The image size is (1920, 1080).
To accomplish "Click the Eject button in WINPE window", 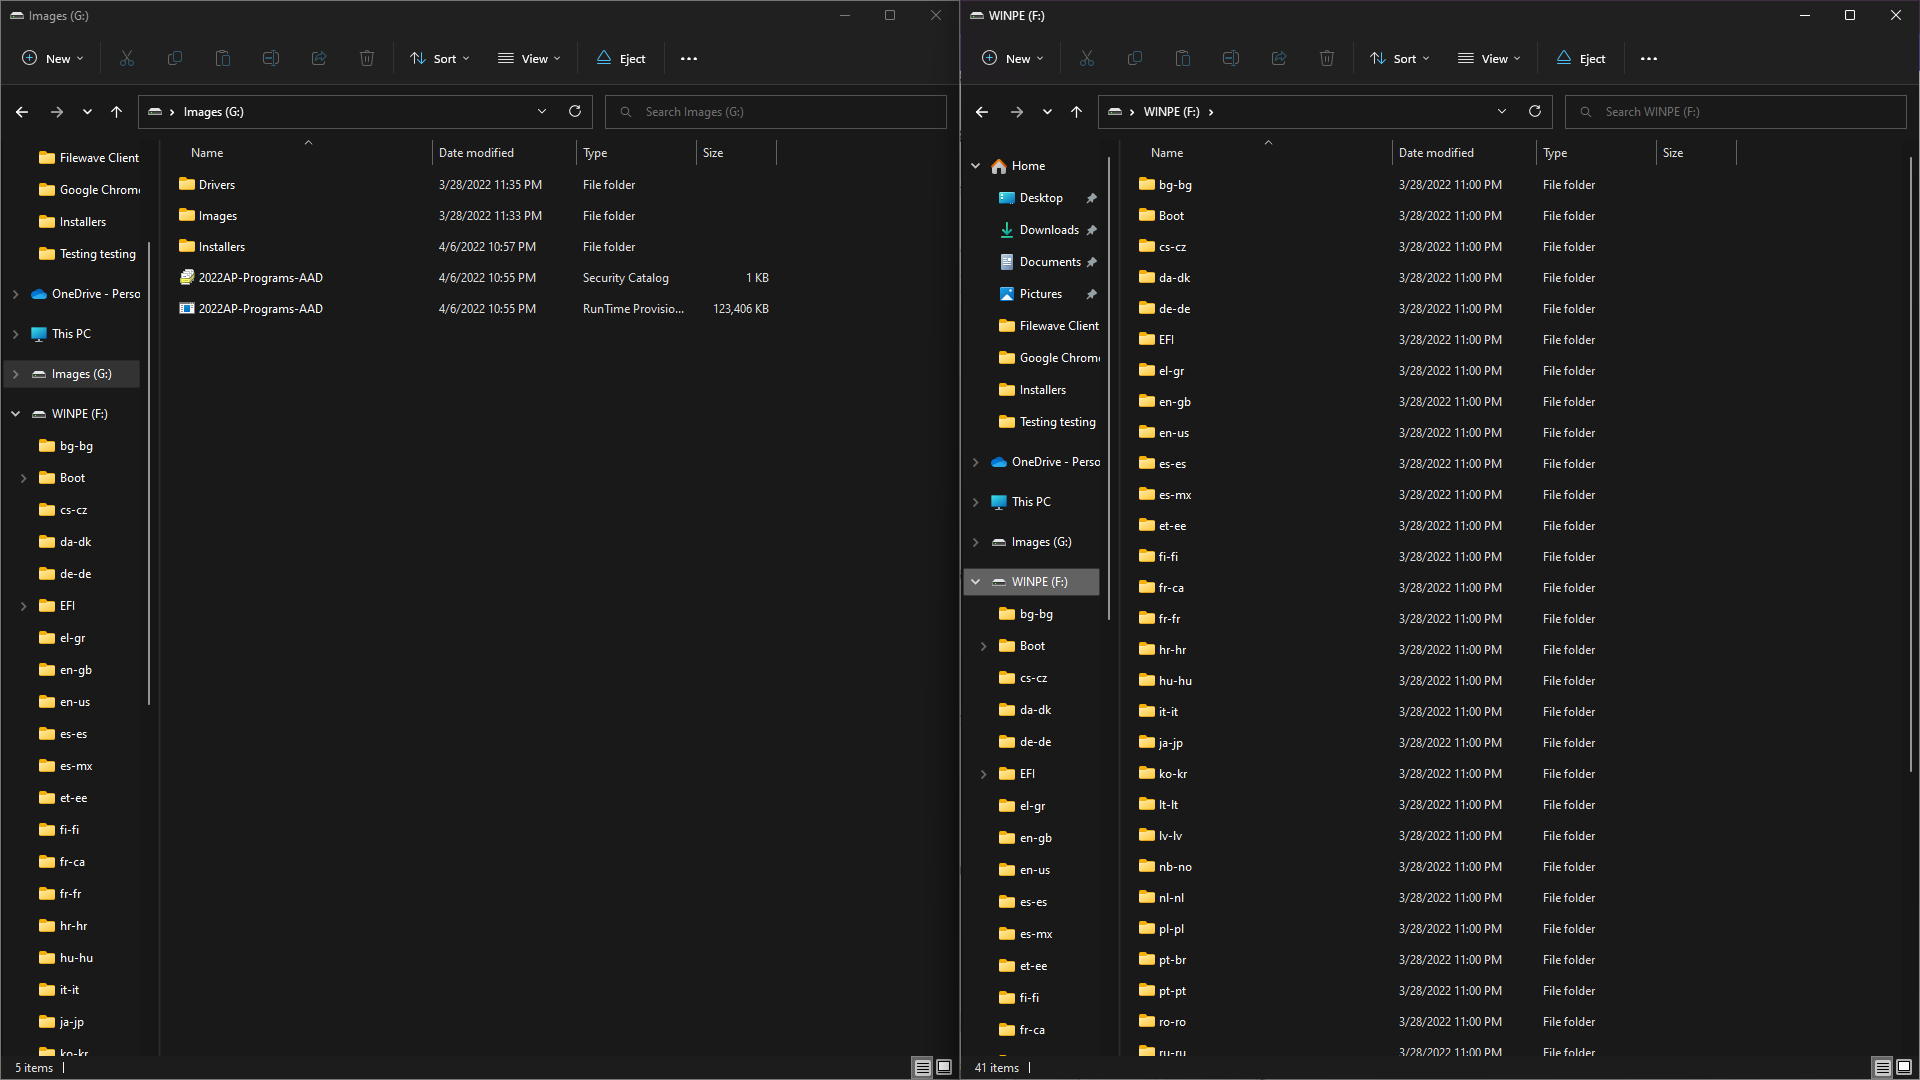I will point(1580,58).
